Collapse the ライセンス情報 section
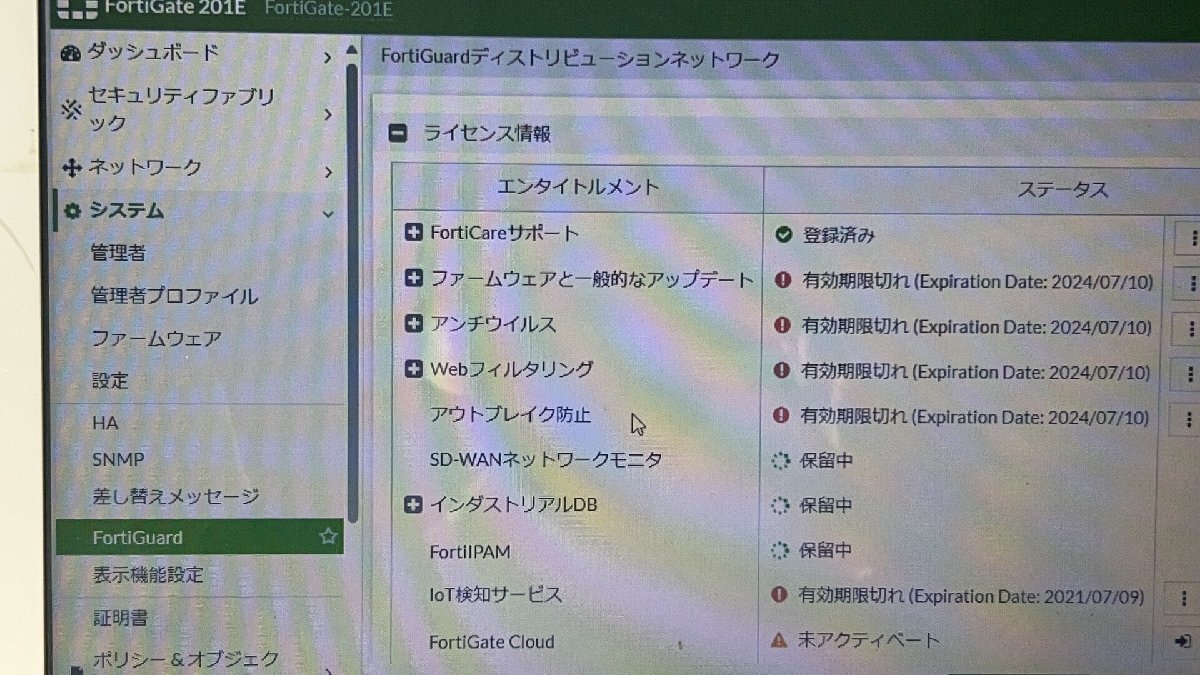1200x675 pixels. 398,133
